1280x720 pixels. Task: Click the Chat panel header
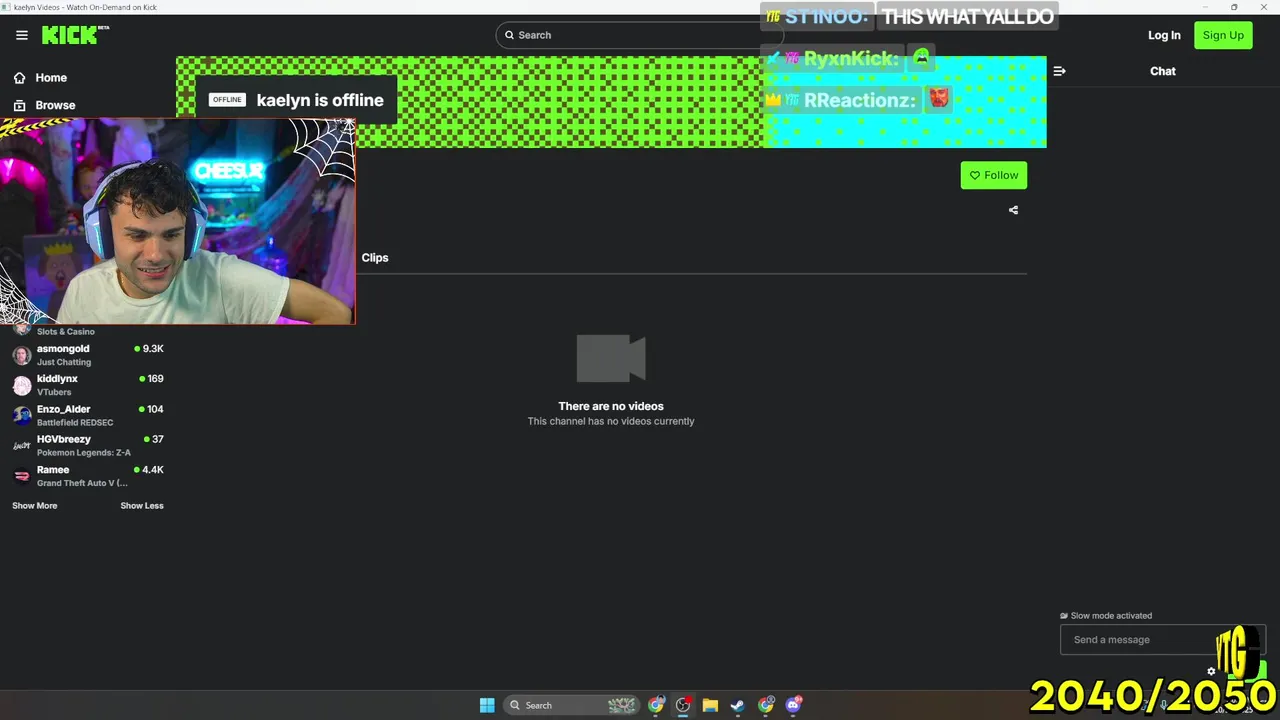click(x=1162, y=71)
